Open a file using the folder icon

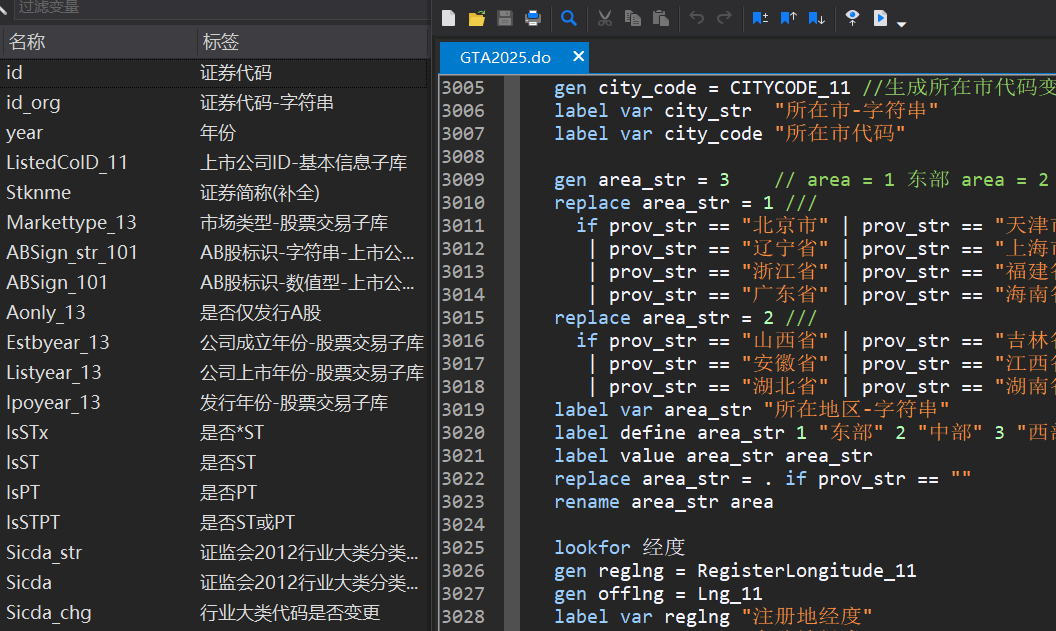(477, 18)
